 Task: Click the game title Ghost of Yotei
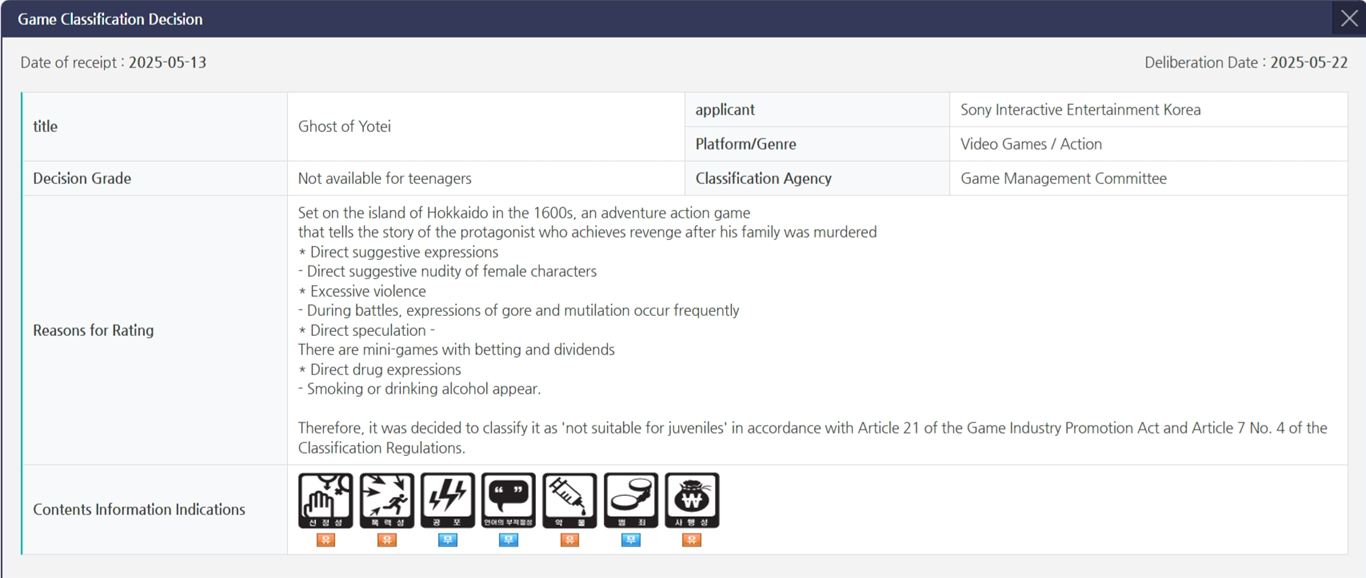tap(344, 127)
